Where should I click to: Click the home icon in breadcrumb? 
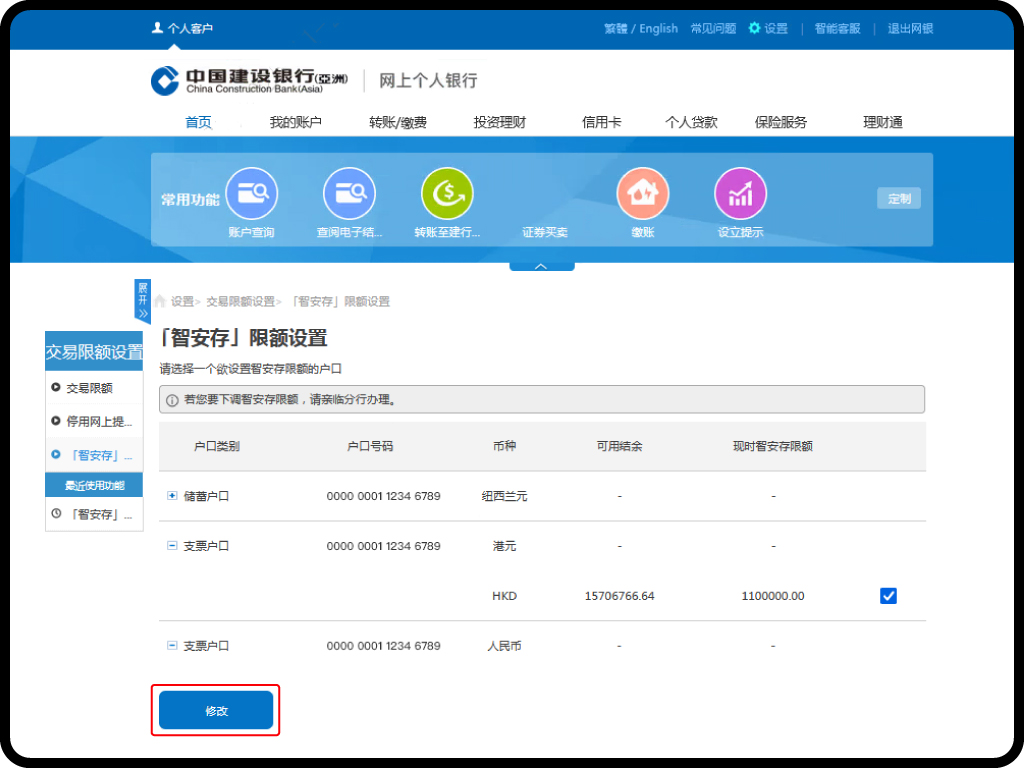click(159, 301)
